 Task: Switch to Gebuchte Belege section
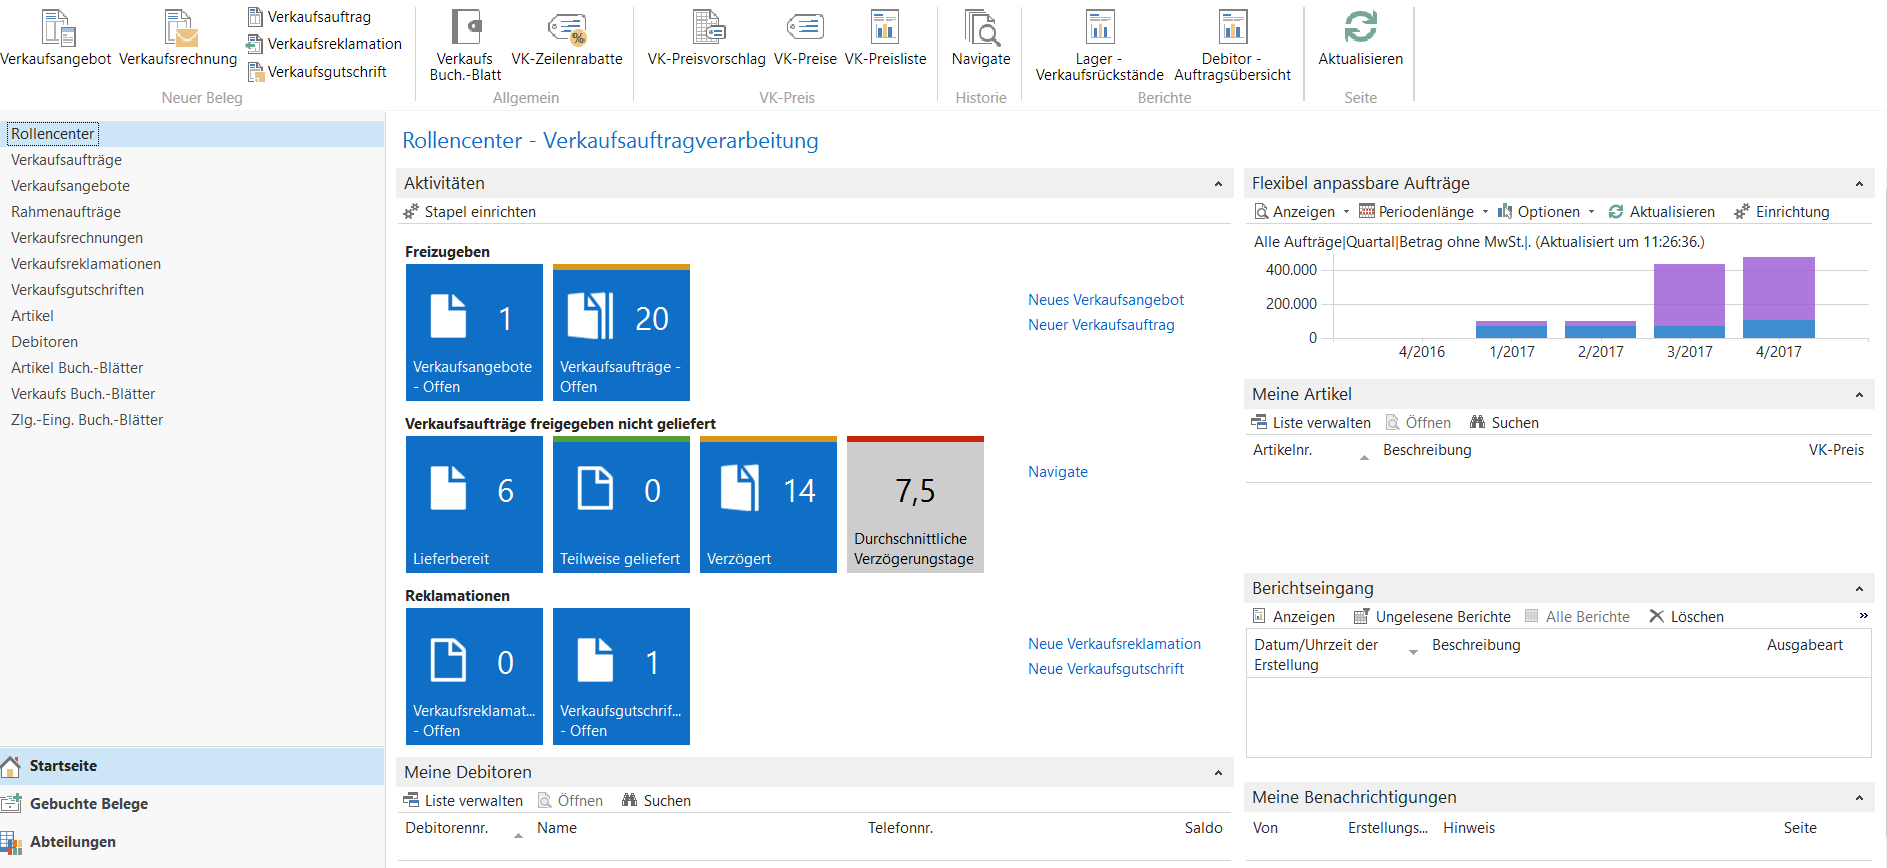tap(192, 804)
